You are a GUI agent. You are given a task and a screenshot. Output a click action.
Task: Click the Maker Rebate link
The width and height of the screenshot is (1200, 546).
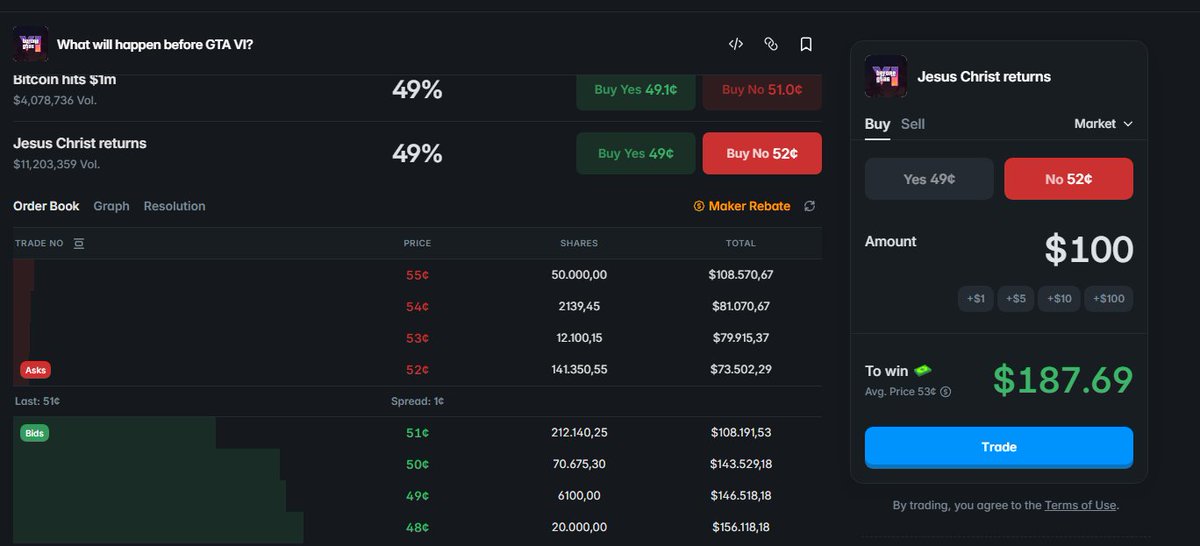point(742,206)
